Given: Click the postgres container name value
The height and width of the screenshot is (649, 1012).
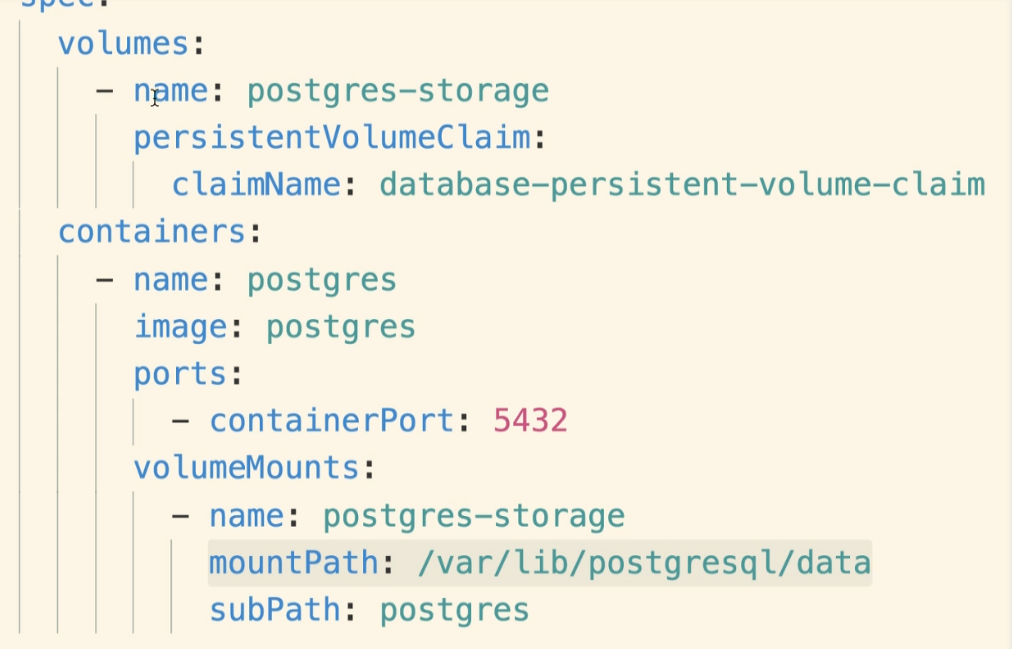Looking at the screenshot, I should tap(322, 279).
